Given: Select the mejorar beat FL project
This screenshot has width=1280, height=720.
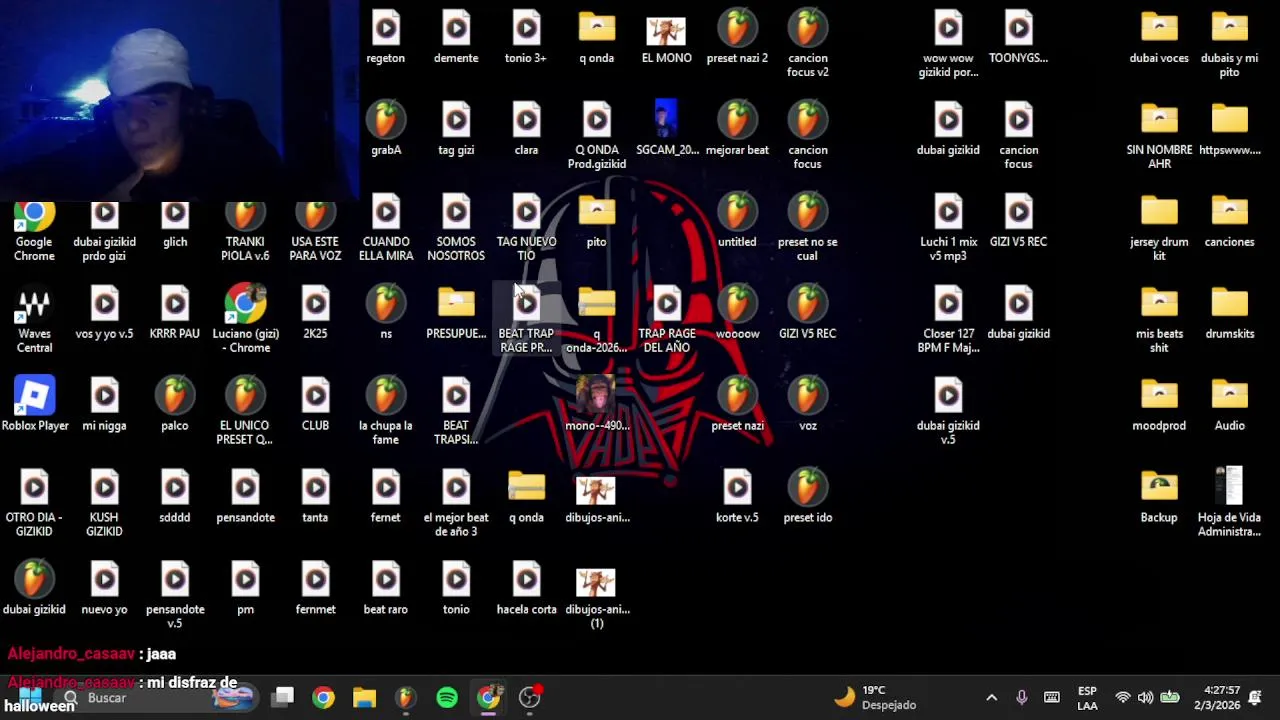Looking at the screenshot, I should point(737,130).
